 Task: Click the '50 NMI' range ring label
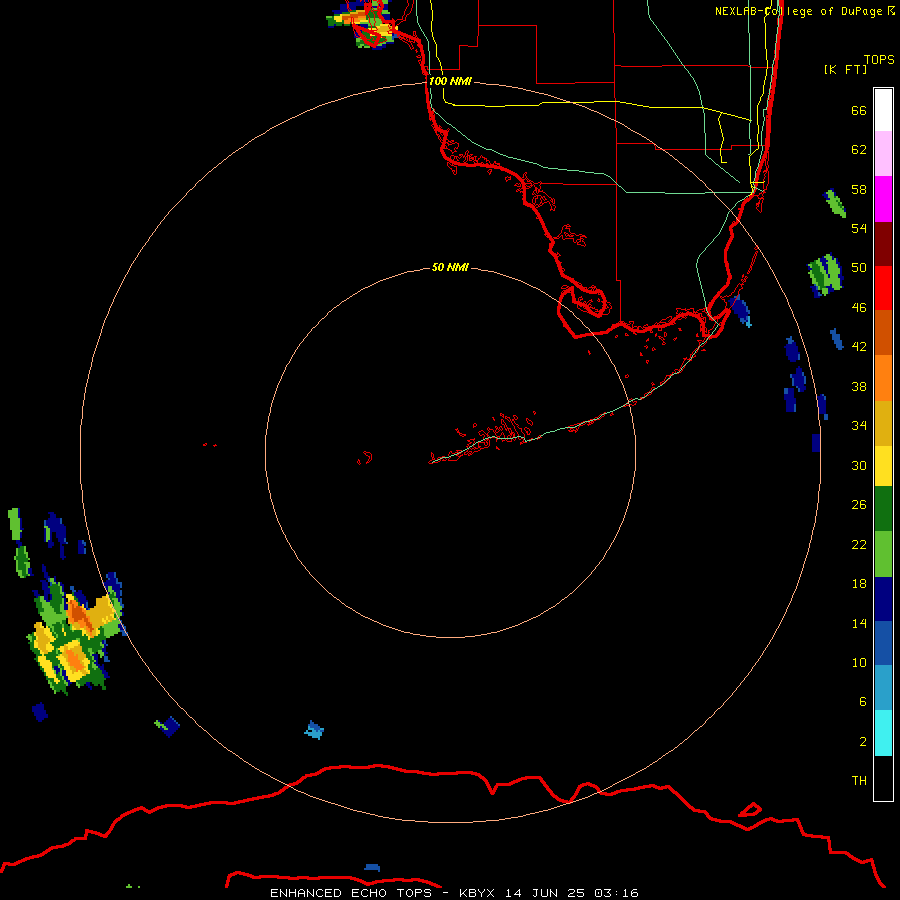coord(450,267)
